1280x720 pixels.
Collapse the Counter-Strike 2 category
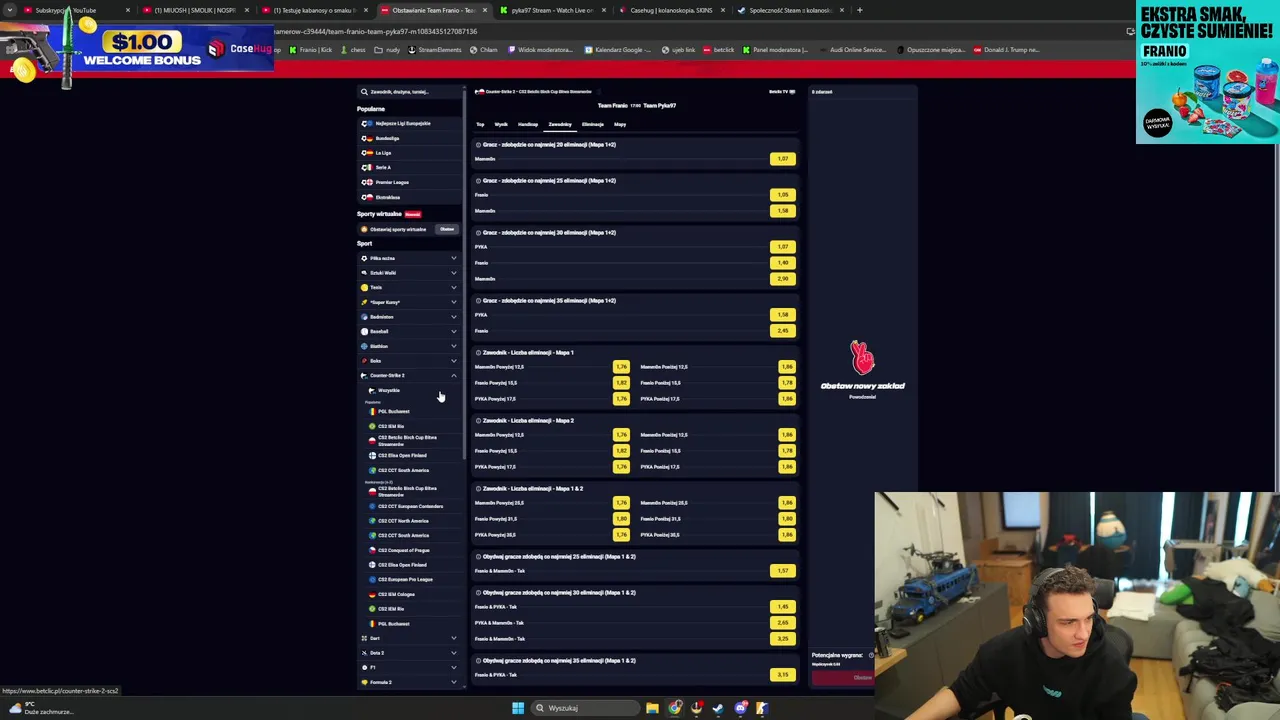click(410, 375)
